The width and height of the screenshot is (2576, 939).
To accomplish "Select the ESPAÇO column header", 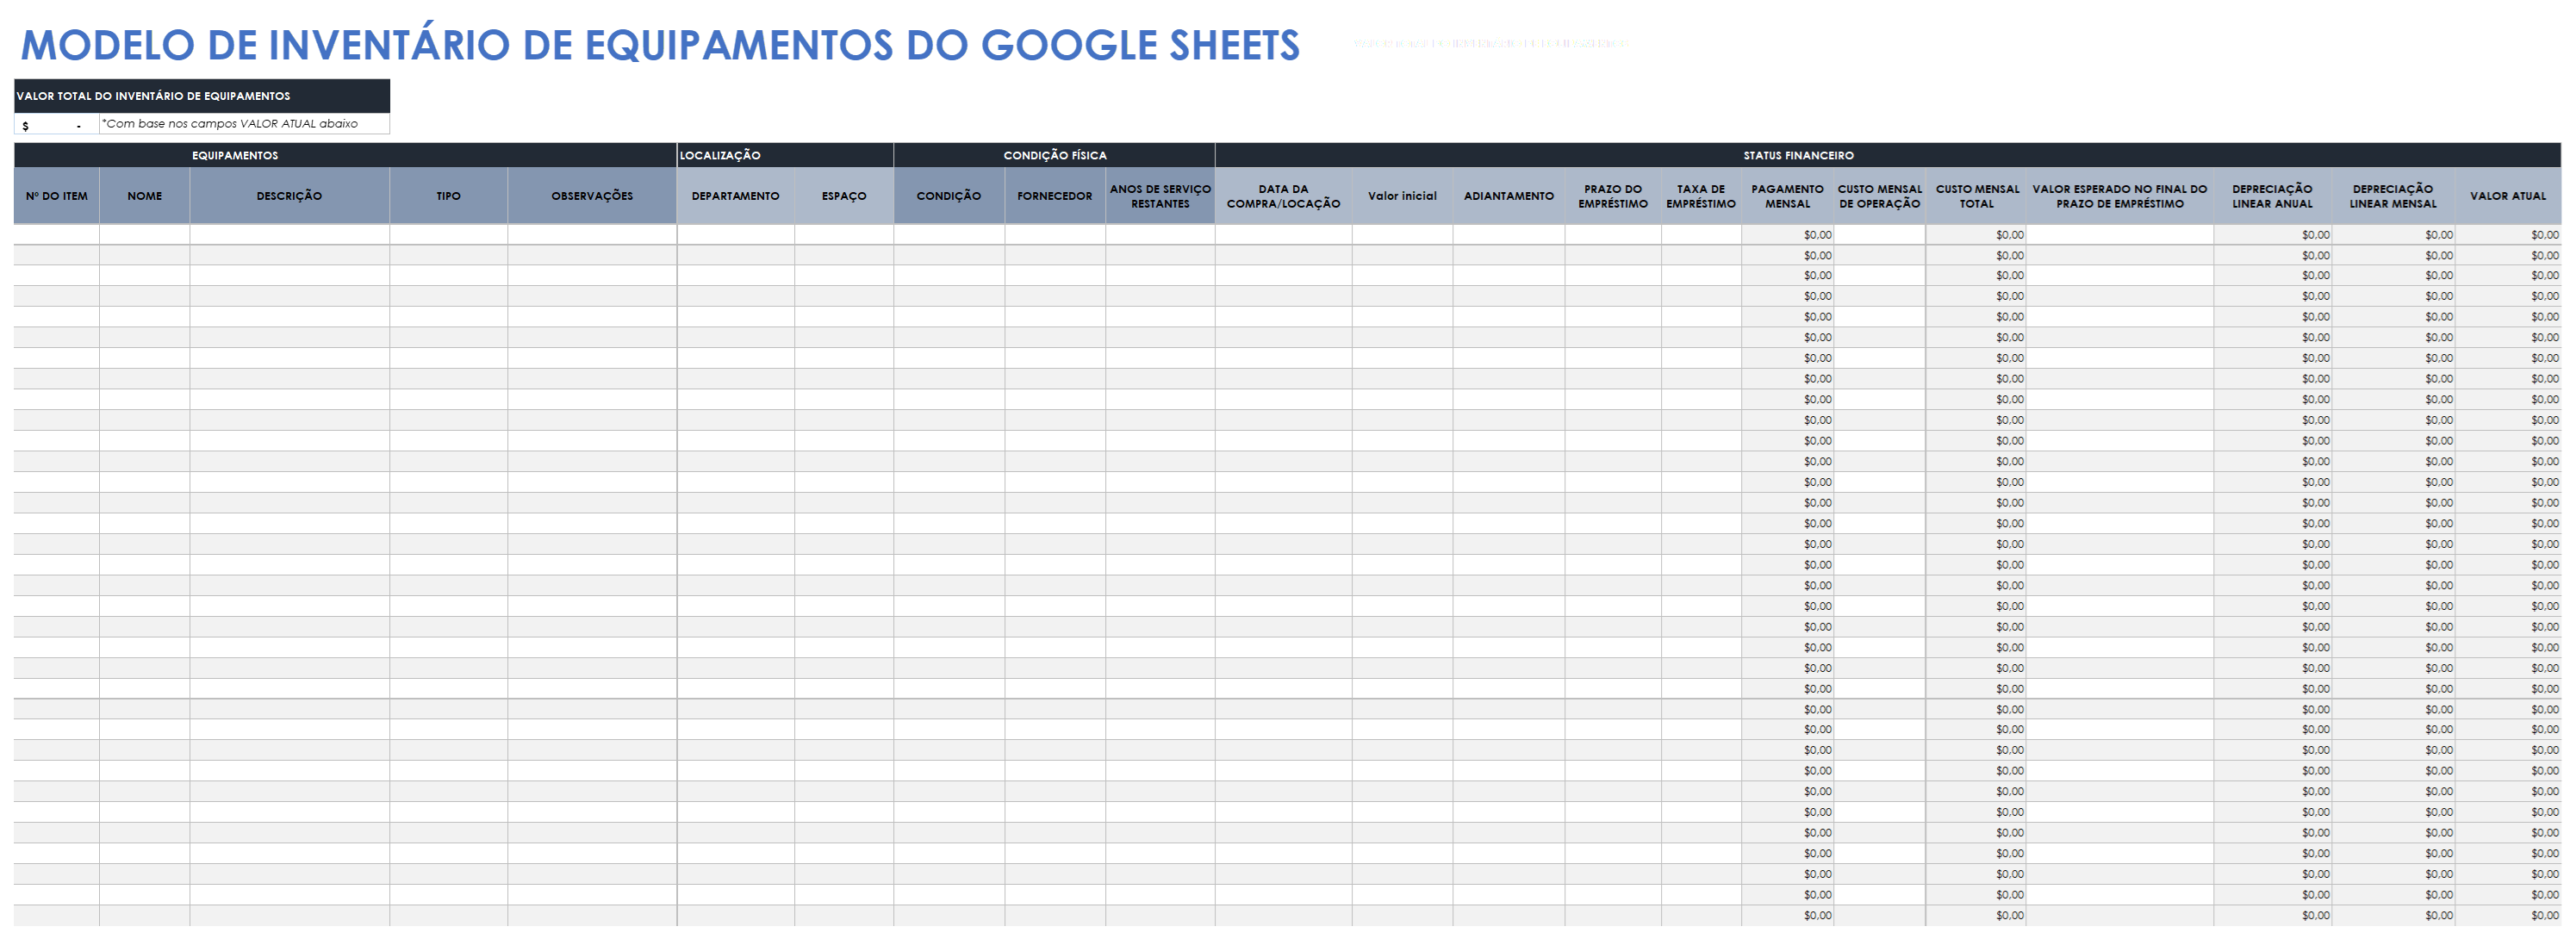I will click(844, 196).
